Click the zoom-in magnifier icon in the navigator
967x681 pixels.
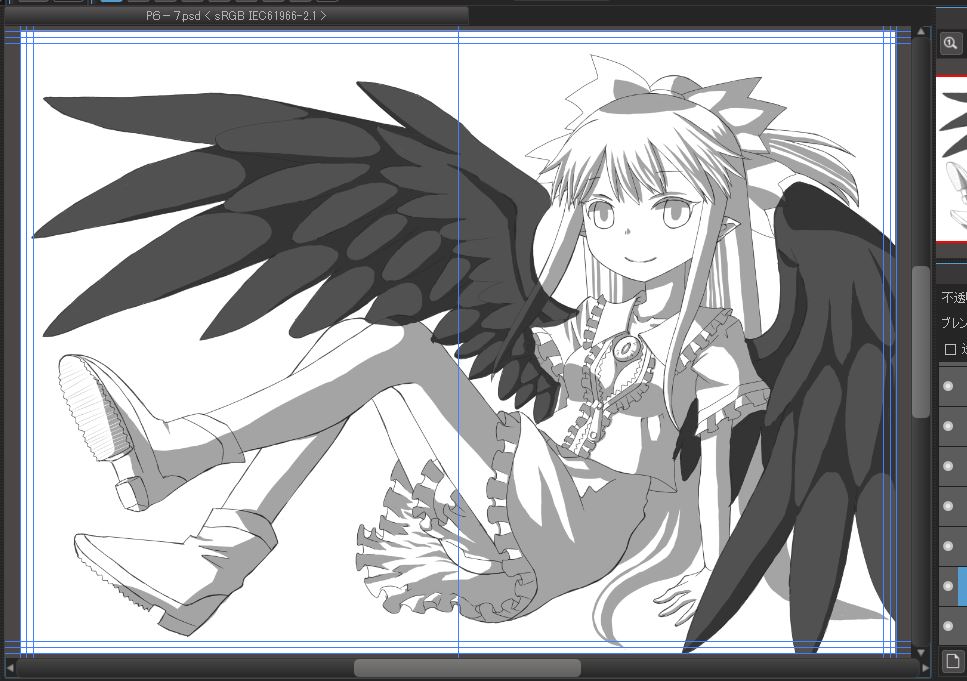pos(950,43)
